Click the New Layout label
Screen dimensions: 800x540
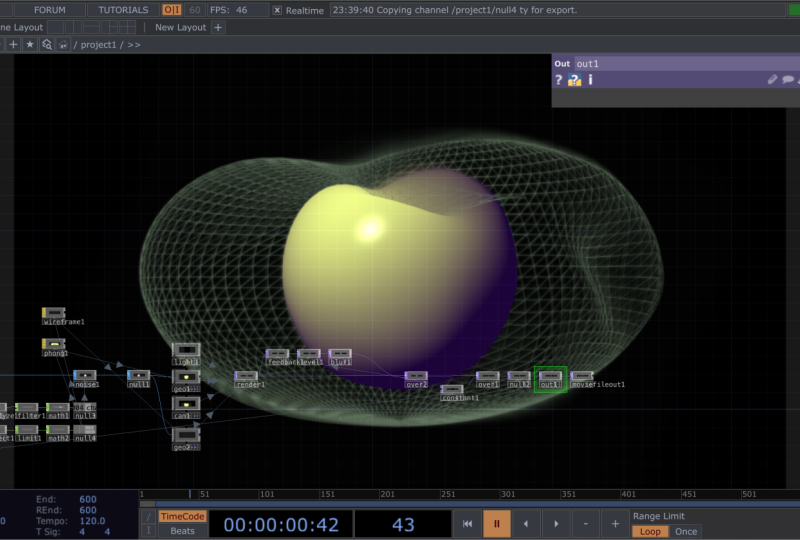pyautogui.click(x=180, y=28)
